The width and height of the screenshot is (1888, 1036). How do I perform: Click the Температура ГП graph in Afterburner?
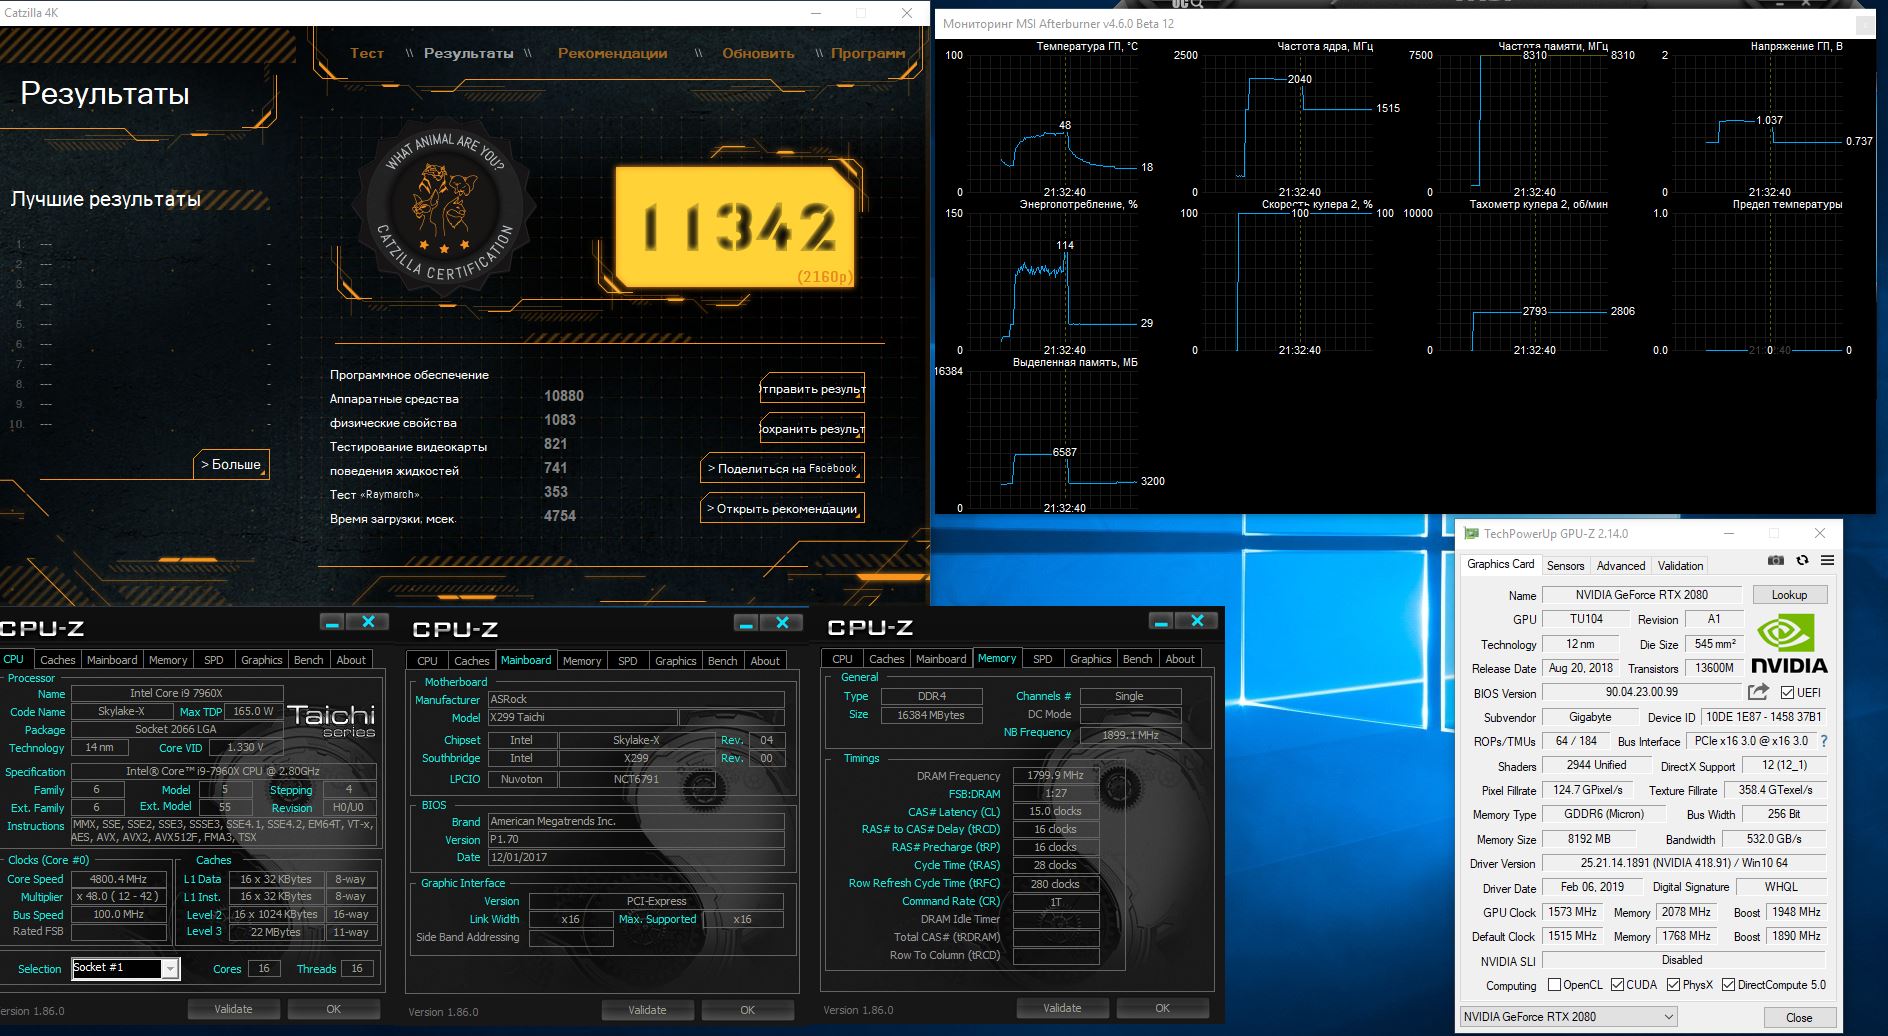pos(1053,124)
